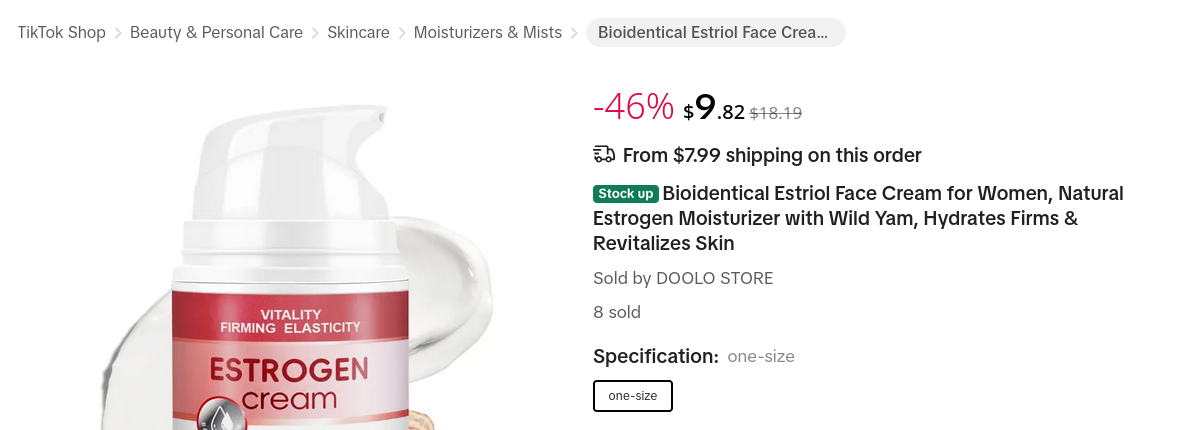Select the one-size specification option
Image resolution: width=1187 pixels, height=430 pixels.
(x=633, y=396)
